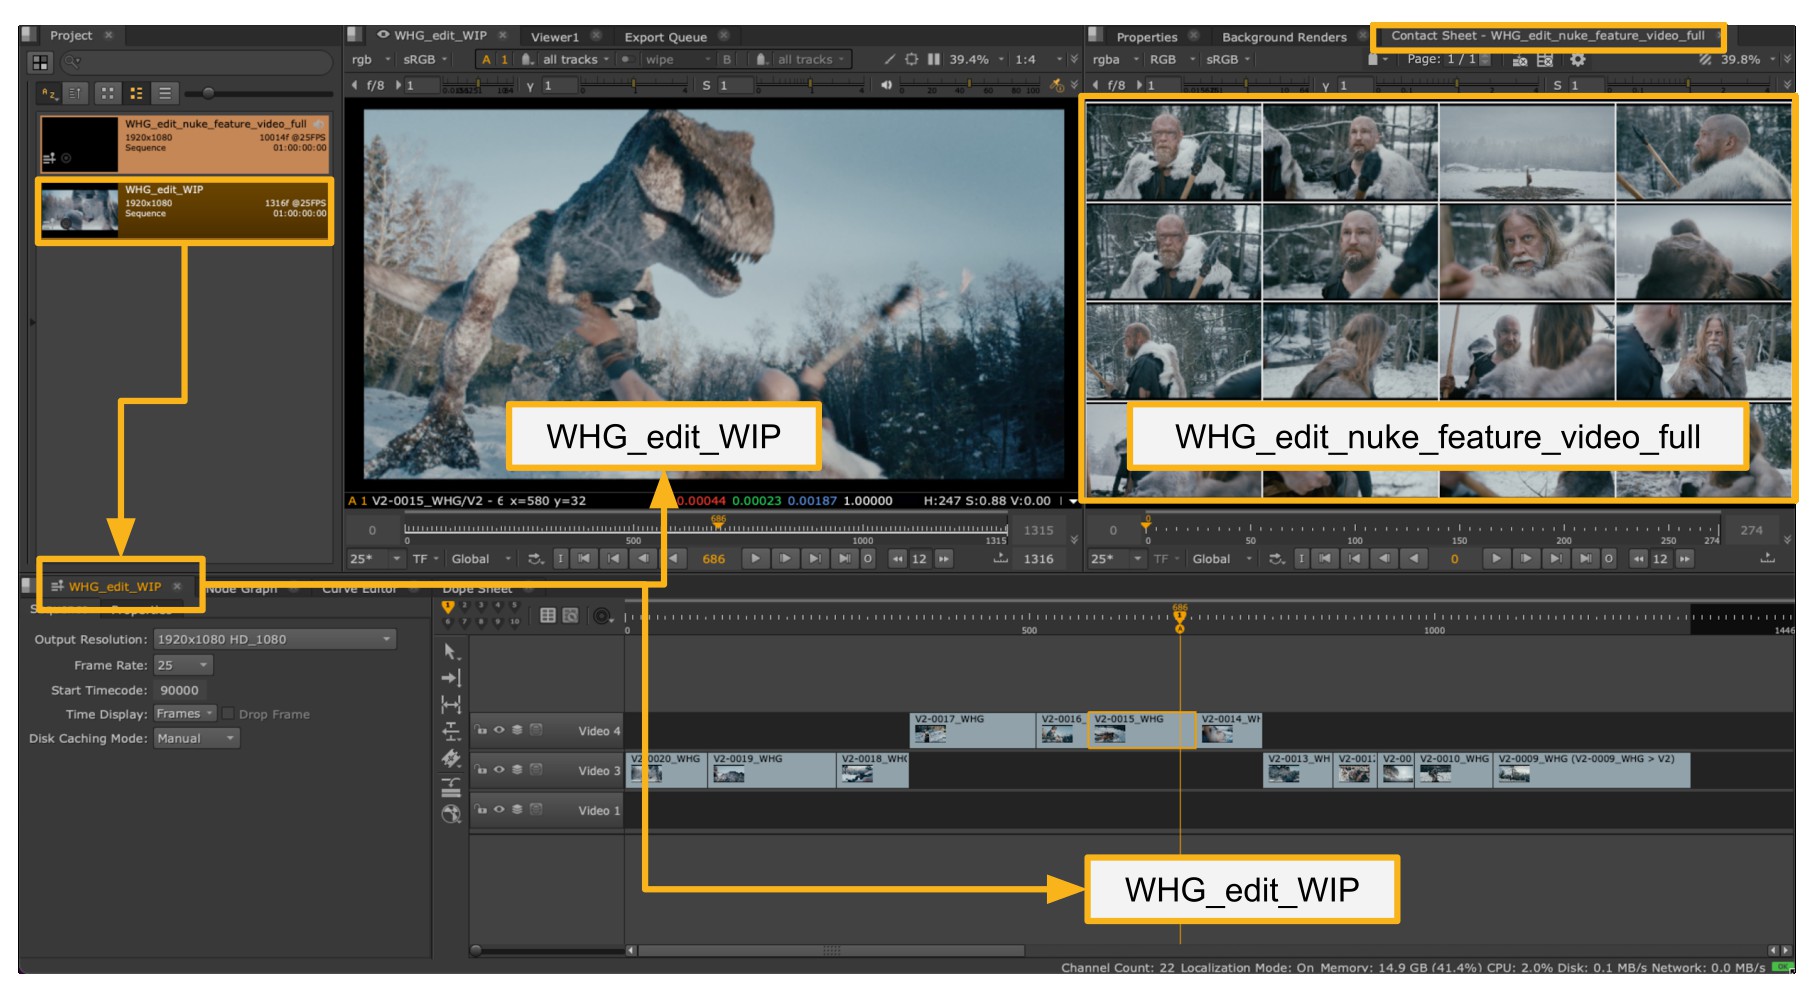
Task: Select the Multi Tool arrow in timeline toolbar
Action: coord(451,652)
